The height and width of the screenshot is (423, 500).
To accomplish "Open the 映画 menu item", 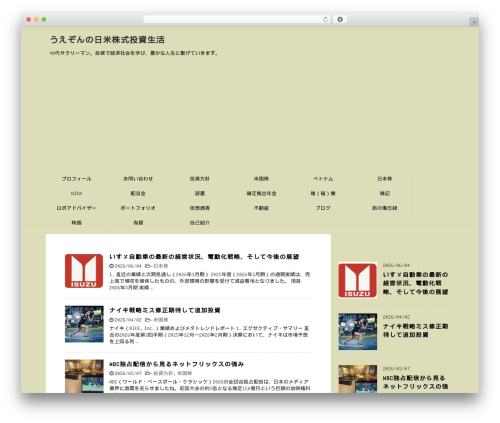I will coord(76,223).
